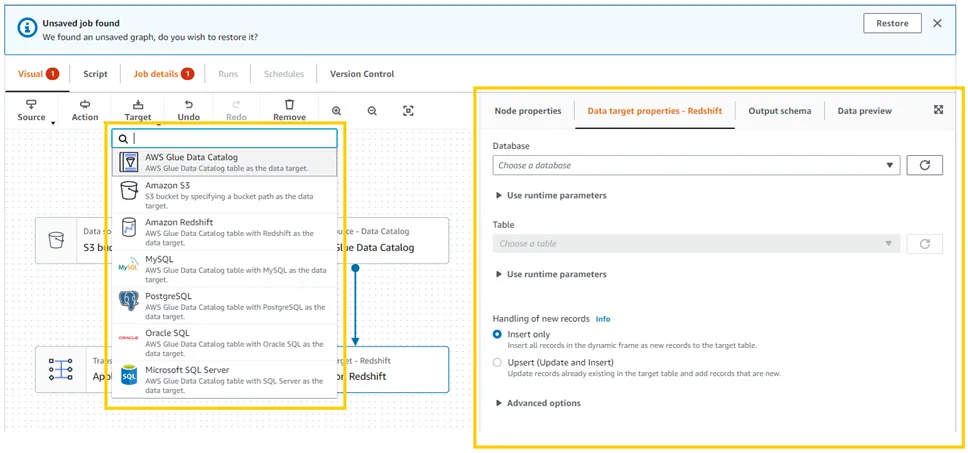Fit the graph to the view
968x453 pixels.
click(408, 111)
